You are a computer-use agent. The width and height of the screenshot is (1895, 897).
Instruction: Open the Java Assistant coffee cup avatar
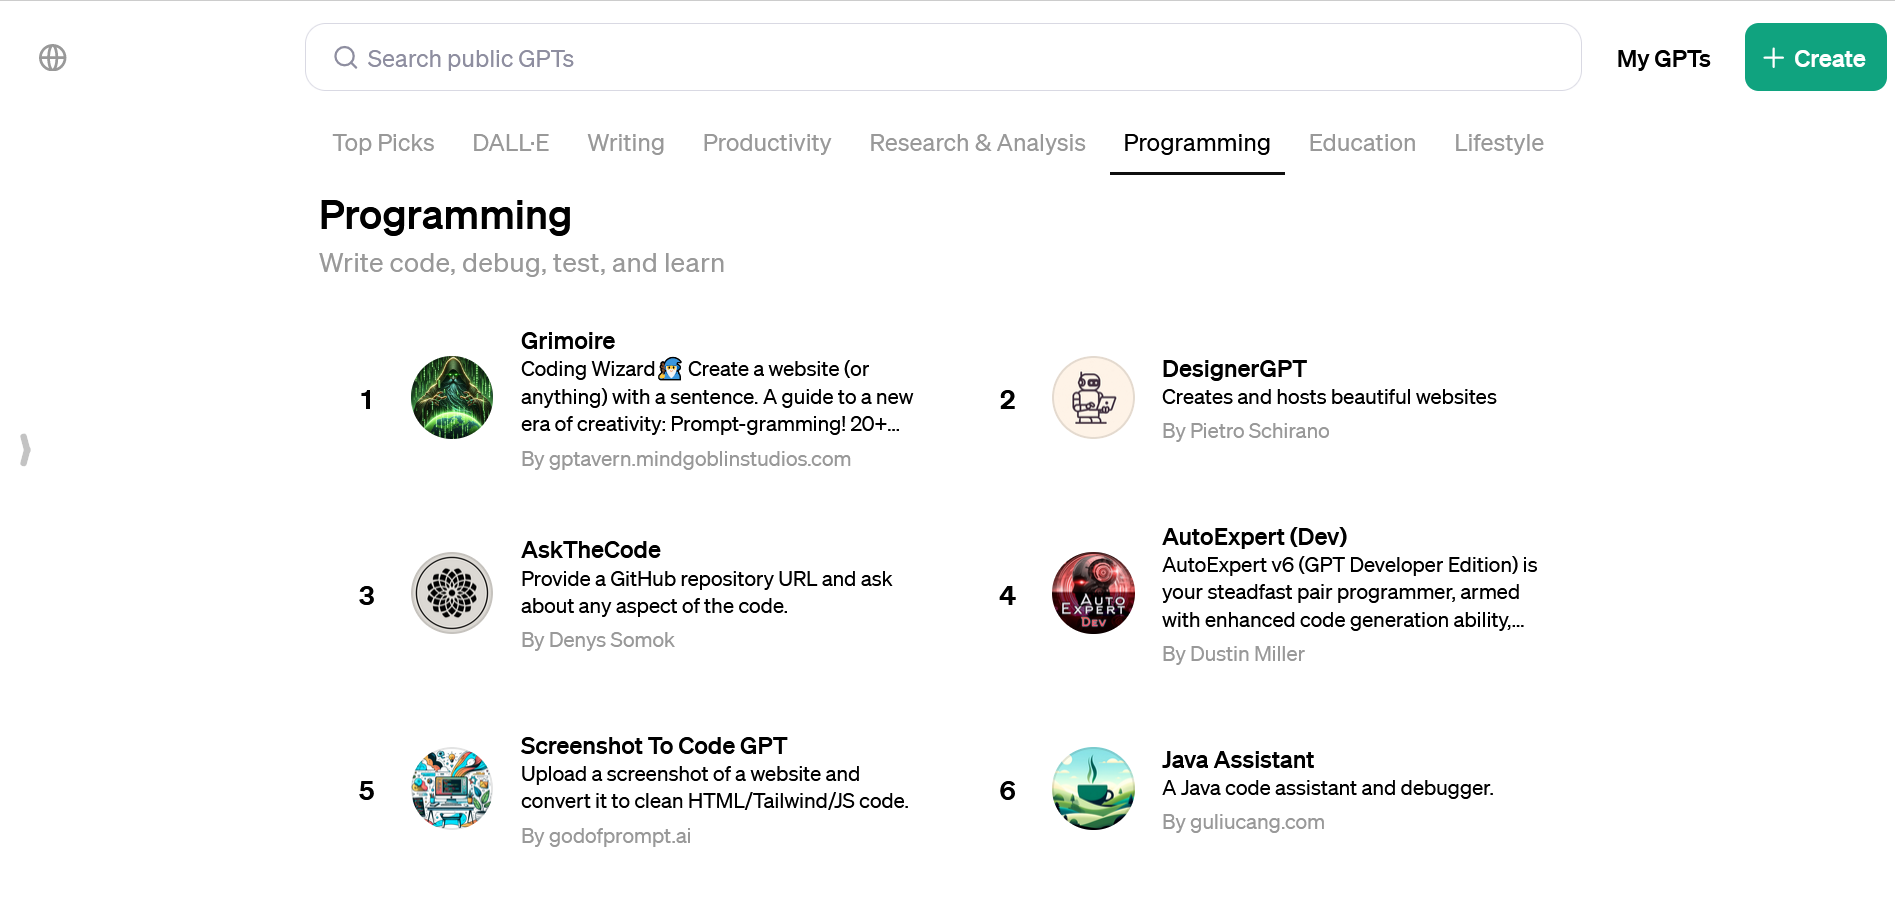pos(1093,788)
